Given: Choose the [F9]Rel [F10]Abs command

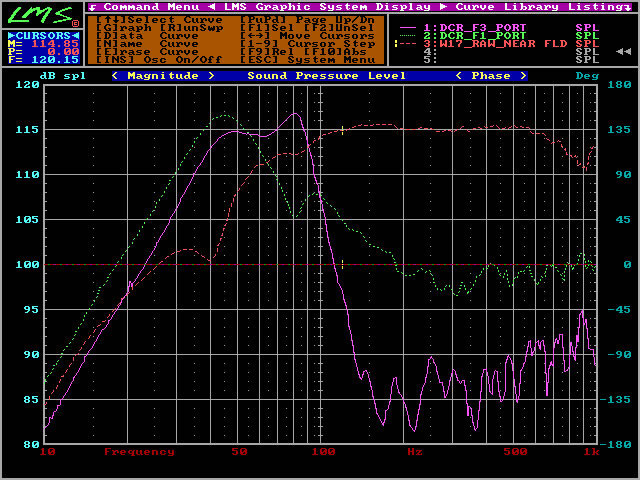Looking at the screenshot, I should pos(303,52).
